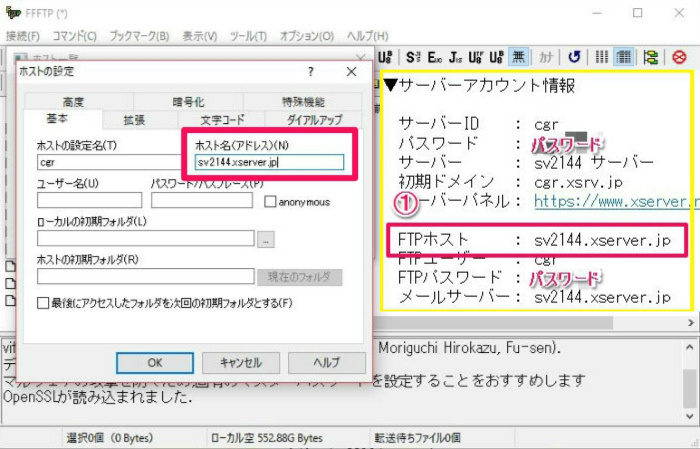
Task: Close the ホストの設定 dialog
Action: pos(351,72)
